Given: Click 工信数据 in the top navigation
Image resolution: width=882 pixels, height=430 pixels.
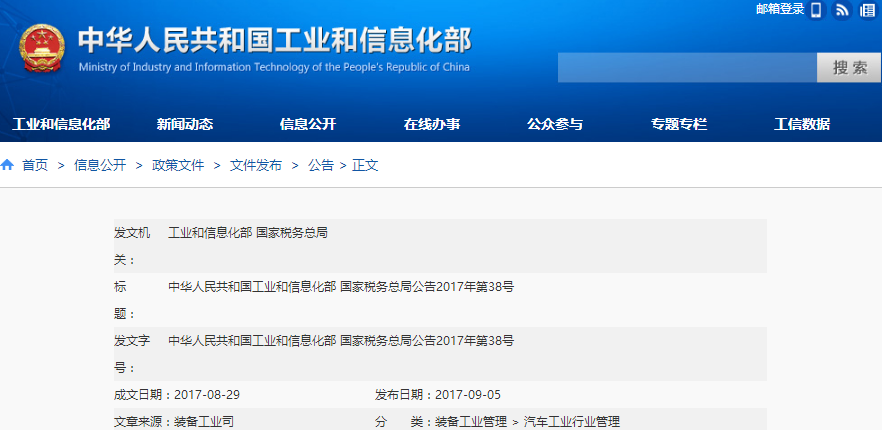Looking at the screenshot, I should point(802,124).
